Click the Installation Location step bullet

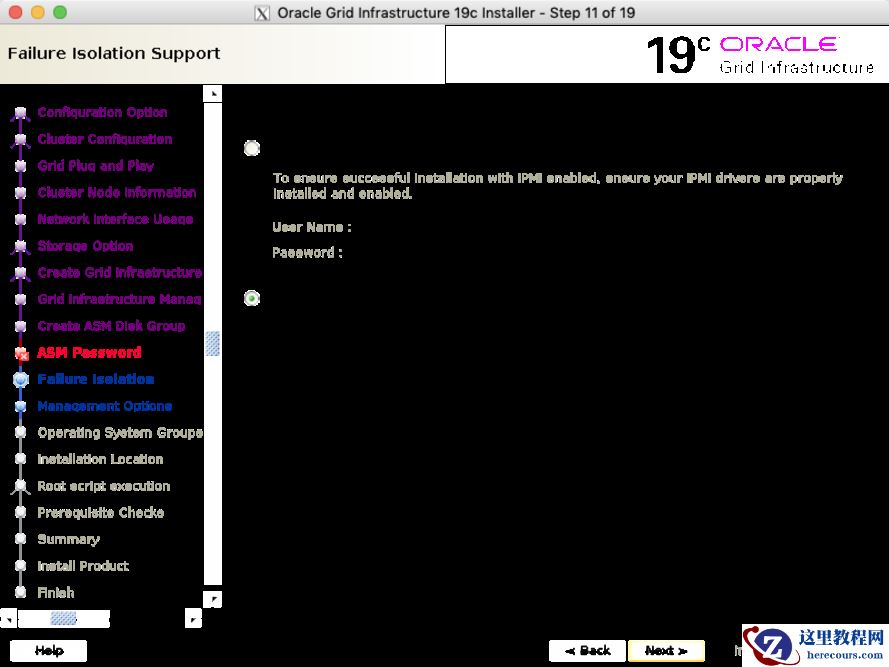pyautogui.click(x=20, y=459)
